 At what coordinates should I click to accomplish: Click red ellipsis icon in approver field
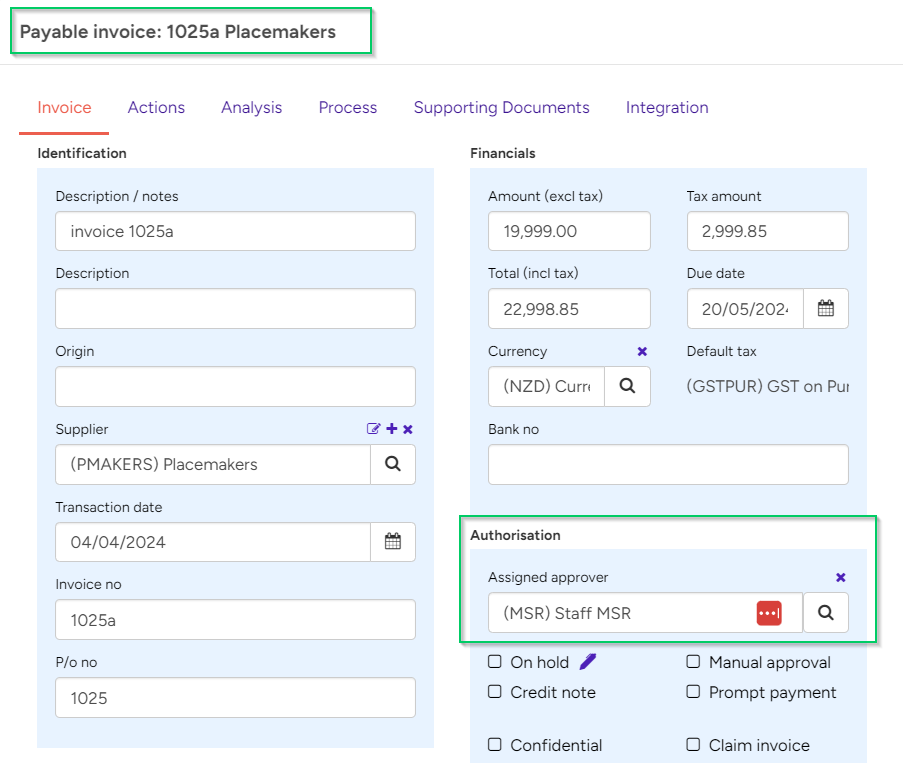pos(769,613)
